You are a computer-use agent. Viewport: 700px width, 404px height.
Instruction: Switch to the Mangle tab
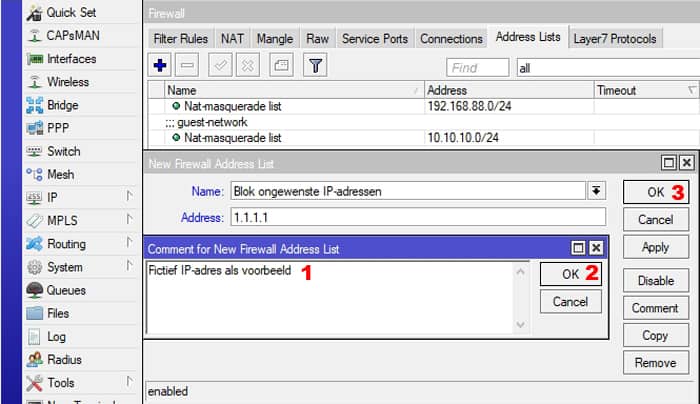(275, 39)
